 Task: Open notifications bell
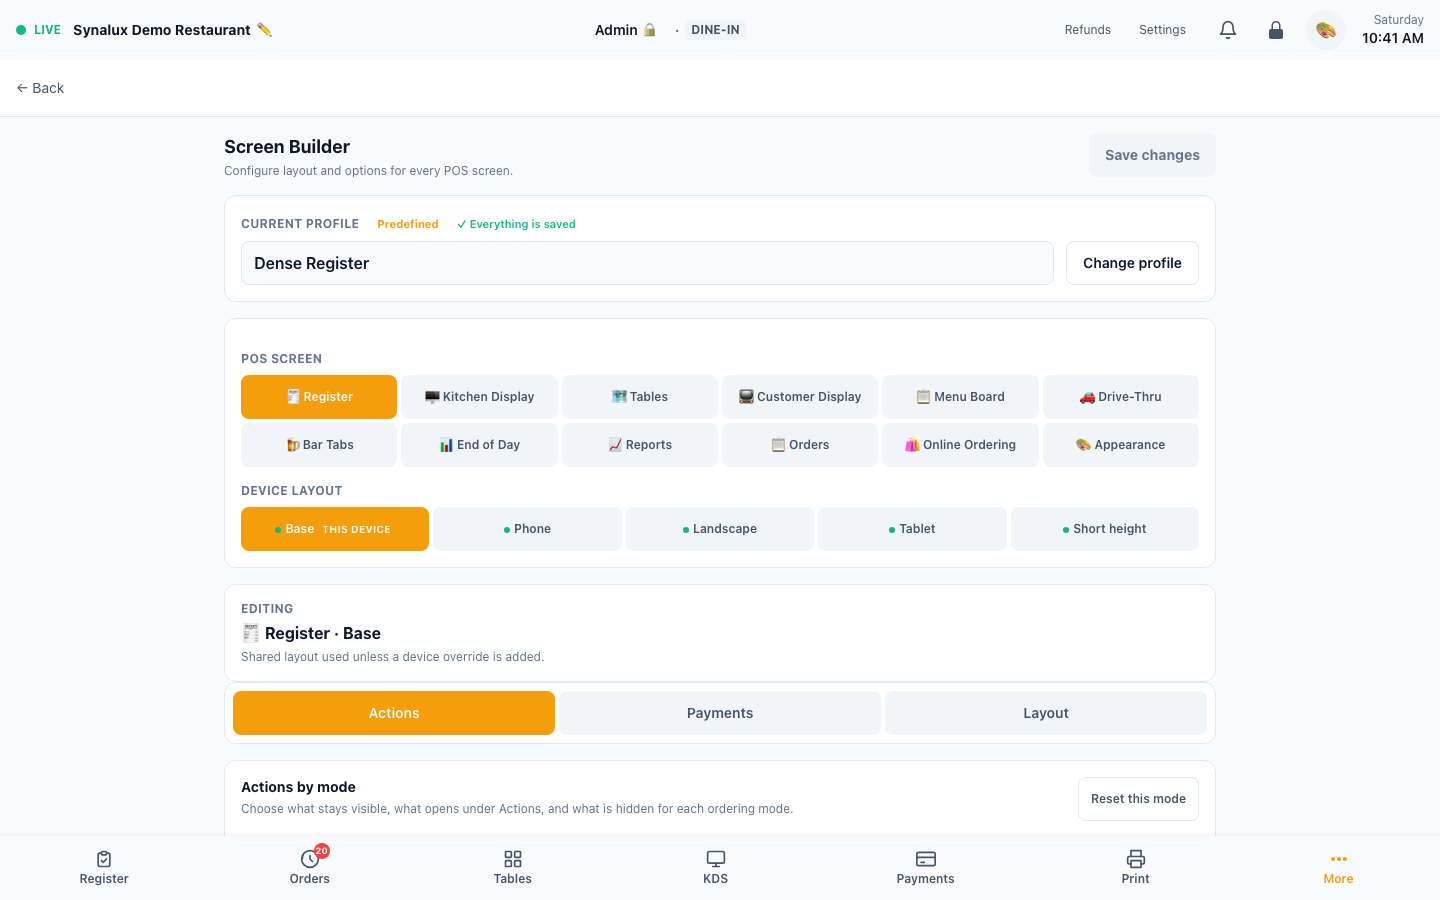(x=1228, y=30)
